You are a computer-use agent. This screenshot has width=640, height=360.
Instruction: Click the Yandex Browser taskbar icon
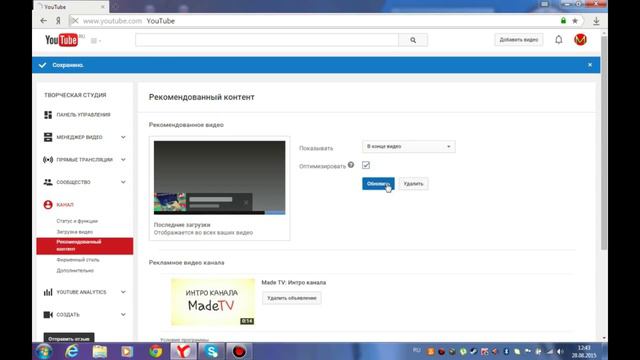[x=183, y=351]
